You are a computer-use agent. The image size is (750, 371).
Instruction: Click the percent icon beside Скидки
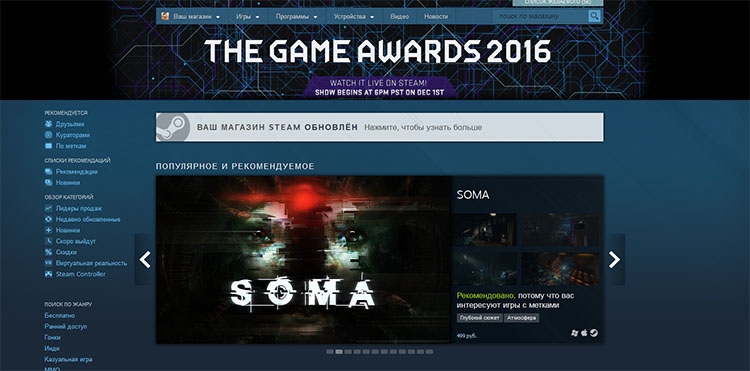pyautogui.click(x=48, y=252)
